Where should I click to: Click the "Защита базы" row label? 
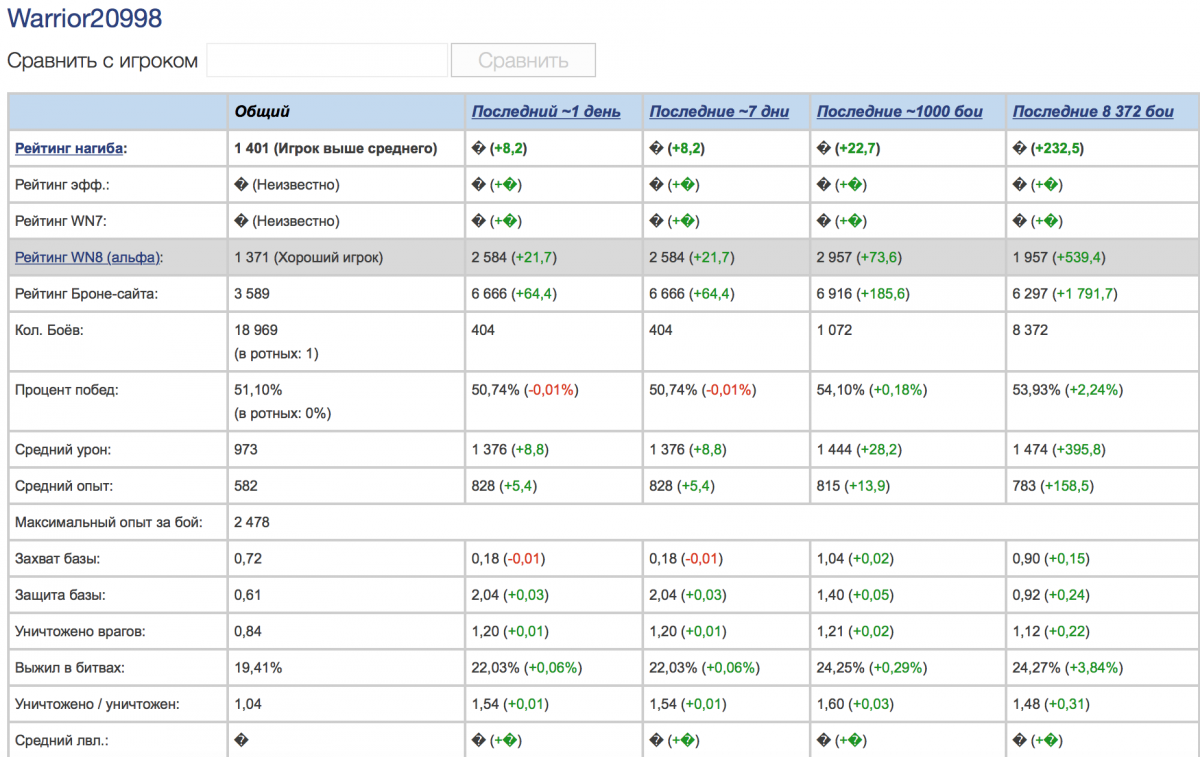pyautogui.click(x=60, y=595)
